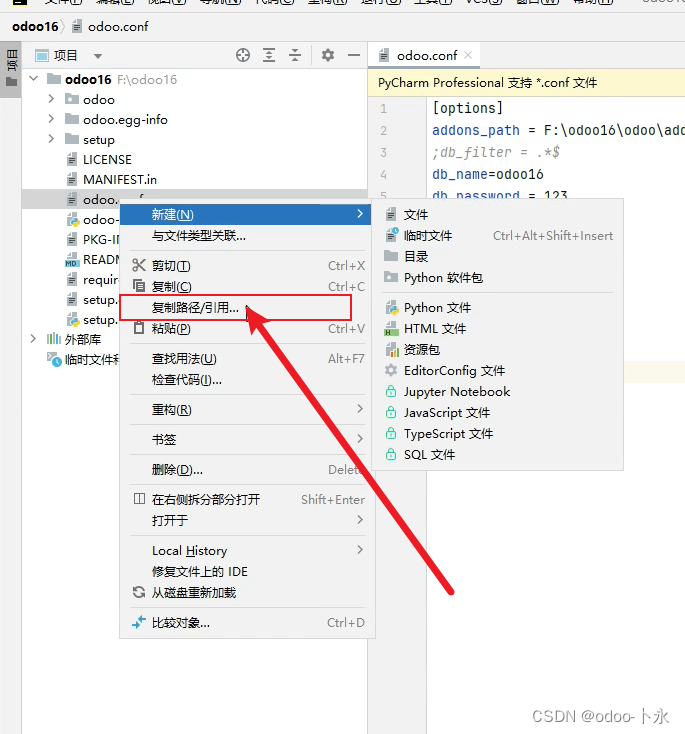
Task: Choose 粘贴(P) from context menu
Action: [245, 329]
